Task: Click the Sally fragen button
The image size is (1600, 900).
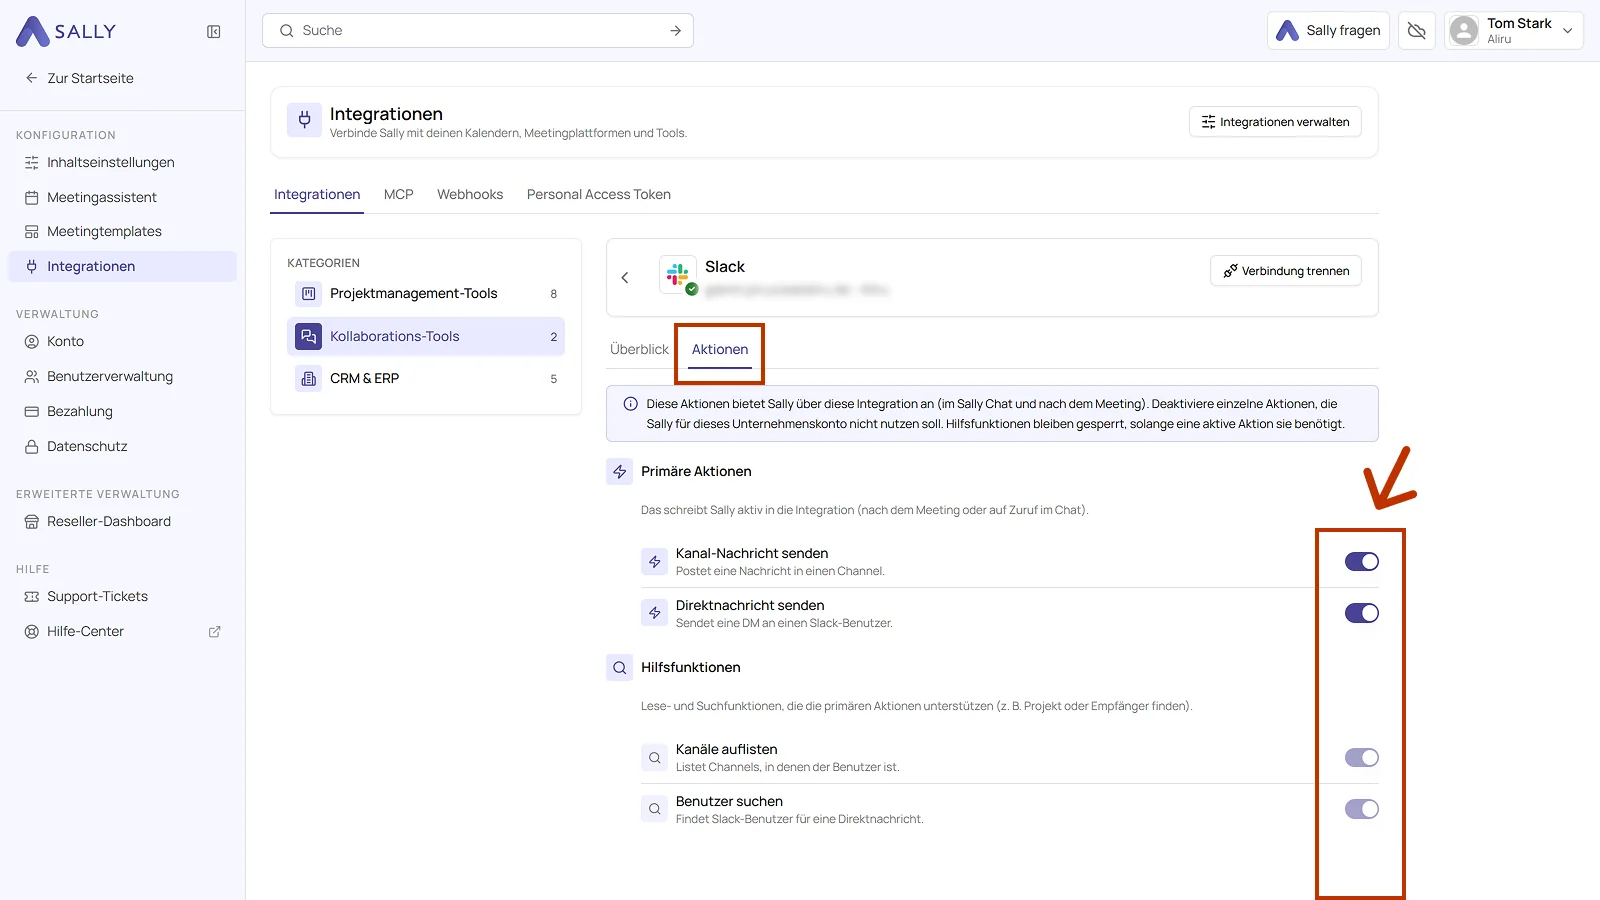Action: 1328,31
